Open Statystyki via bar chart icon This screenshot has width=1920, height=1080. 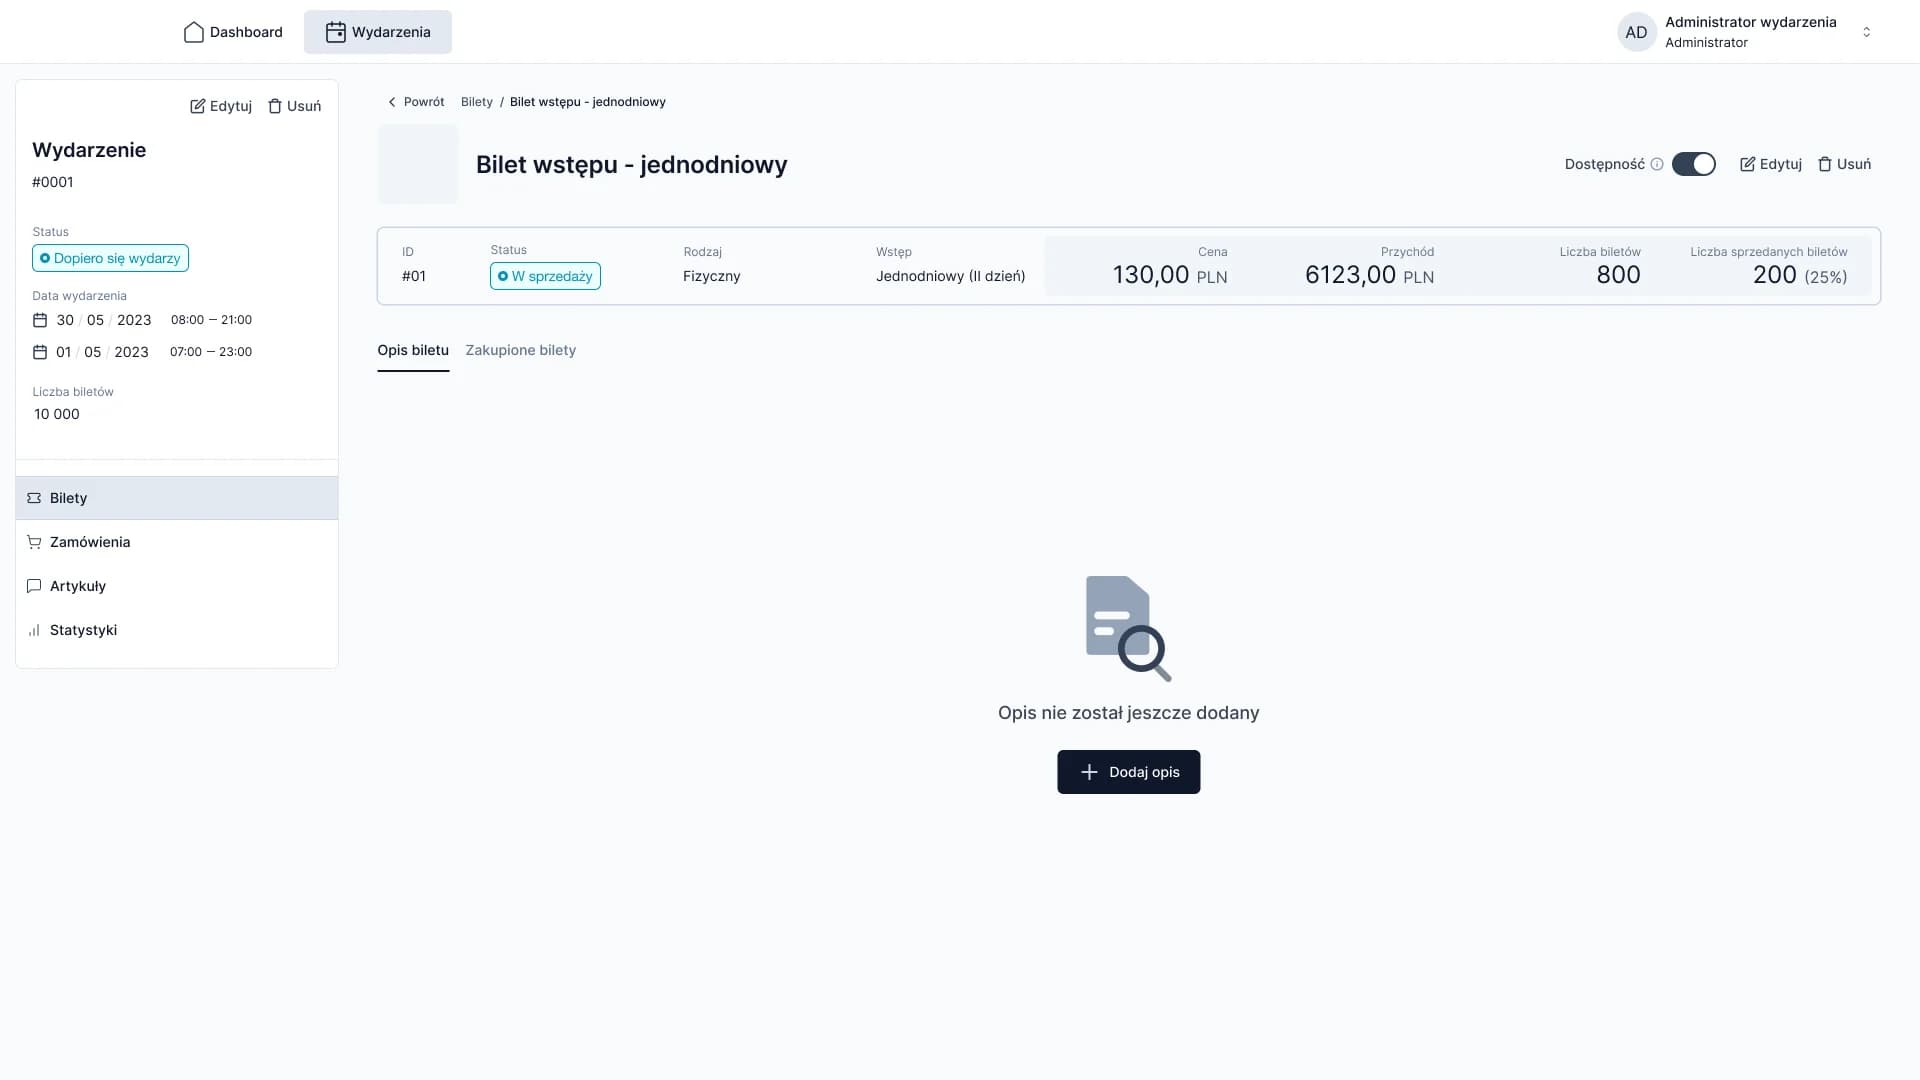[x=34, y=630]
